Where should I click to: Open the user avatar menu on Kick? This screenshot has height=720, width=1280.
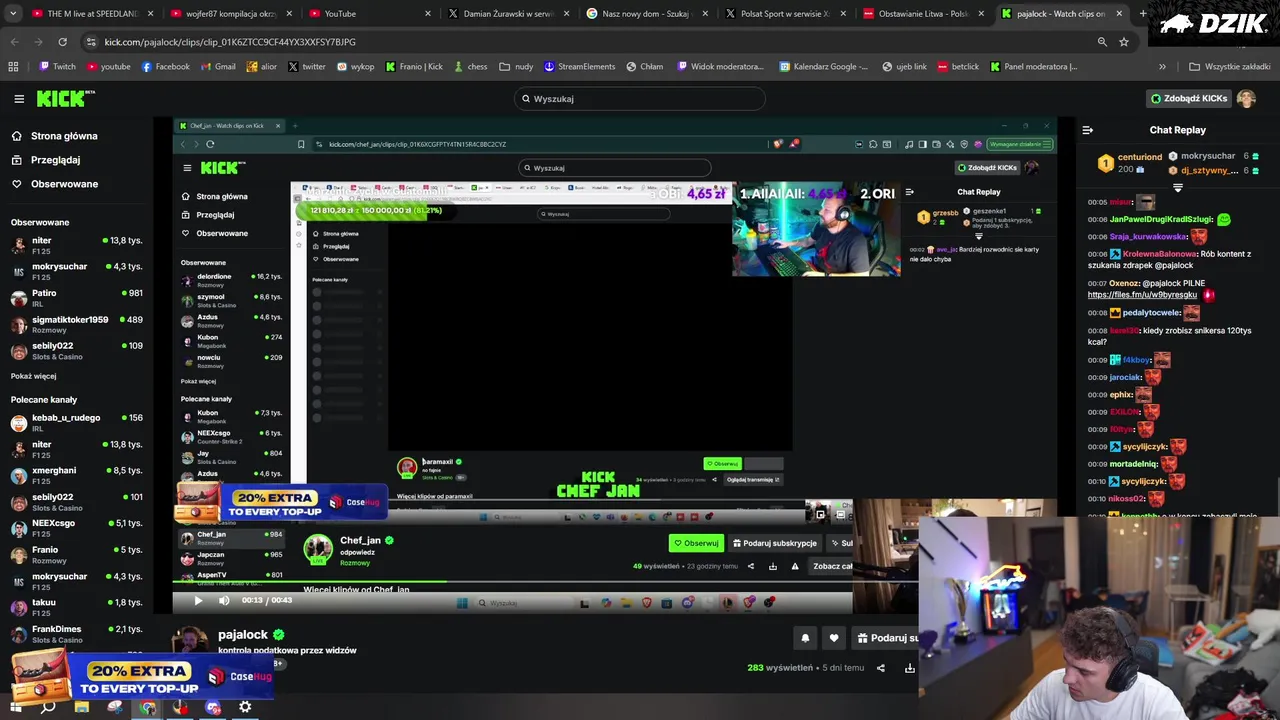click(x=1246, y=99)
